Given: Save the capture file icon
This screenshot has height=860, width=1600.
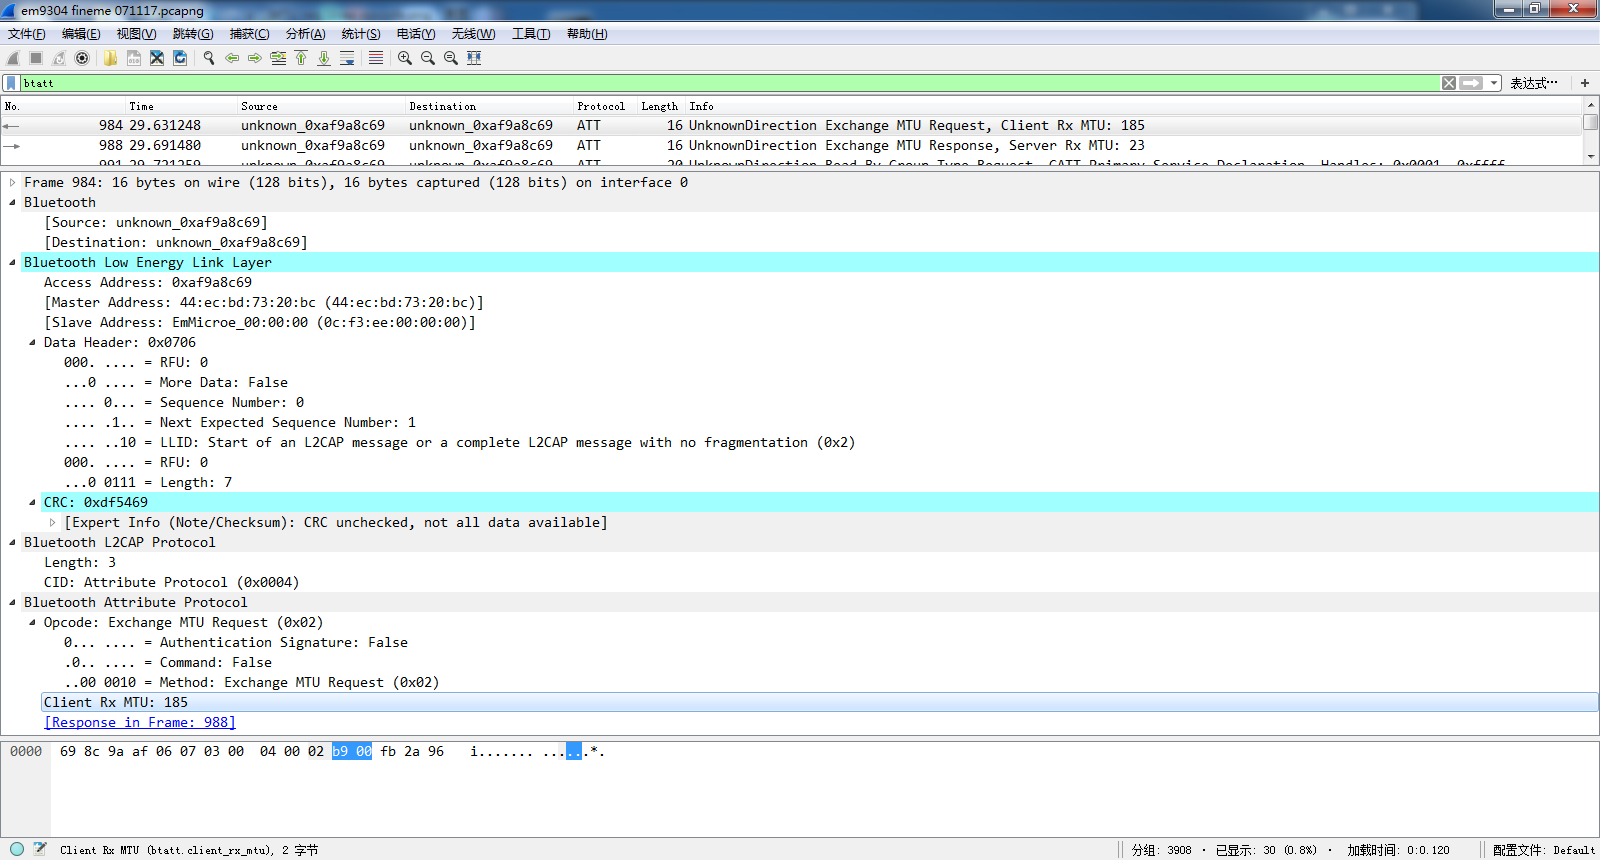Looking at the screenshot, I should pos(133,58).
